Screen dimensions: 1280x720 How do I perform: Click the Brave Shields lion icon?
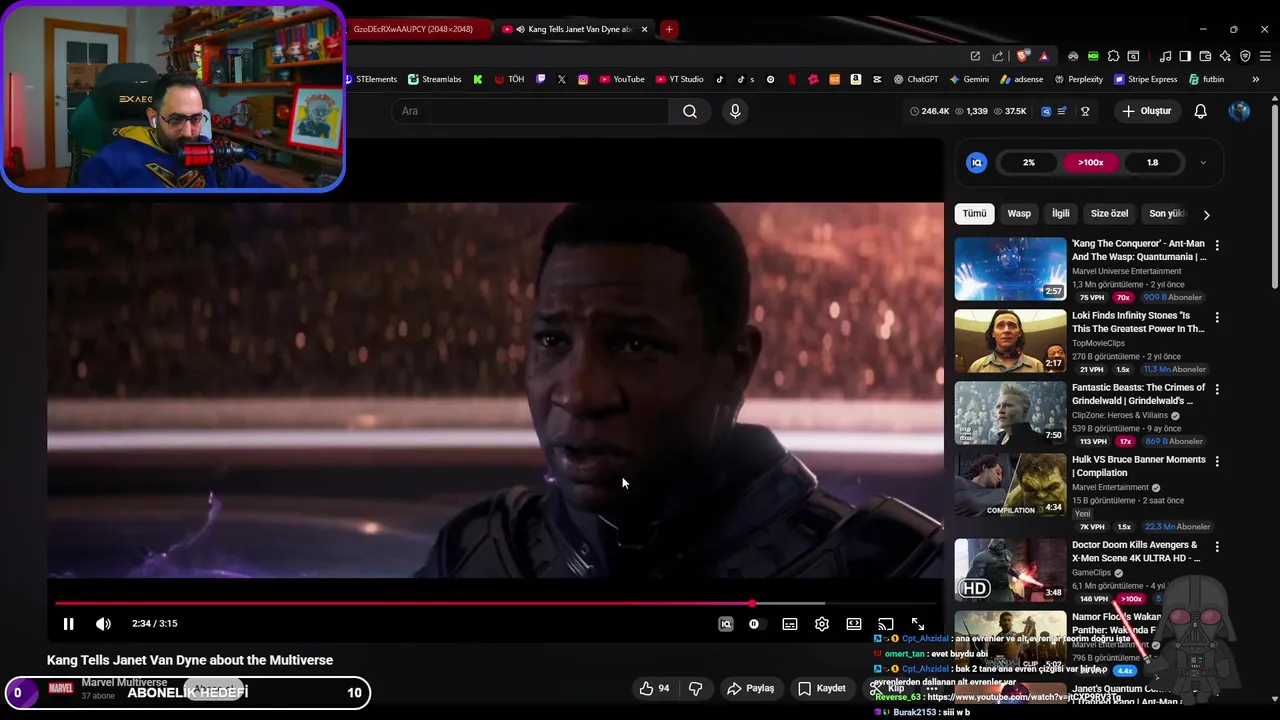1022,56
